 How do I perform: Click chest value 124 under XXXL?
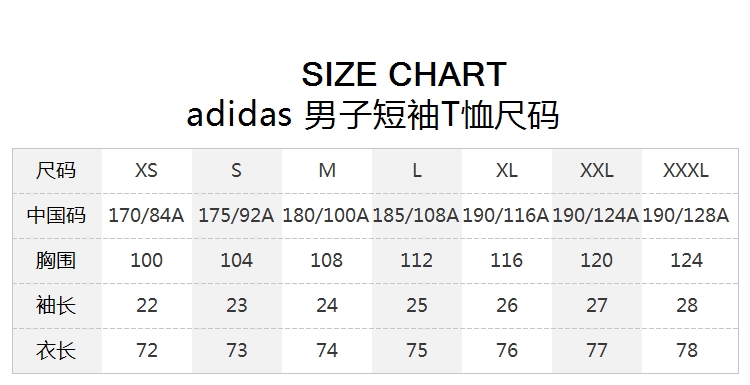pos(686,260)
